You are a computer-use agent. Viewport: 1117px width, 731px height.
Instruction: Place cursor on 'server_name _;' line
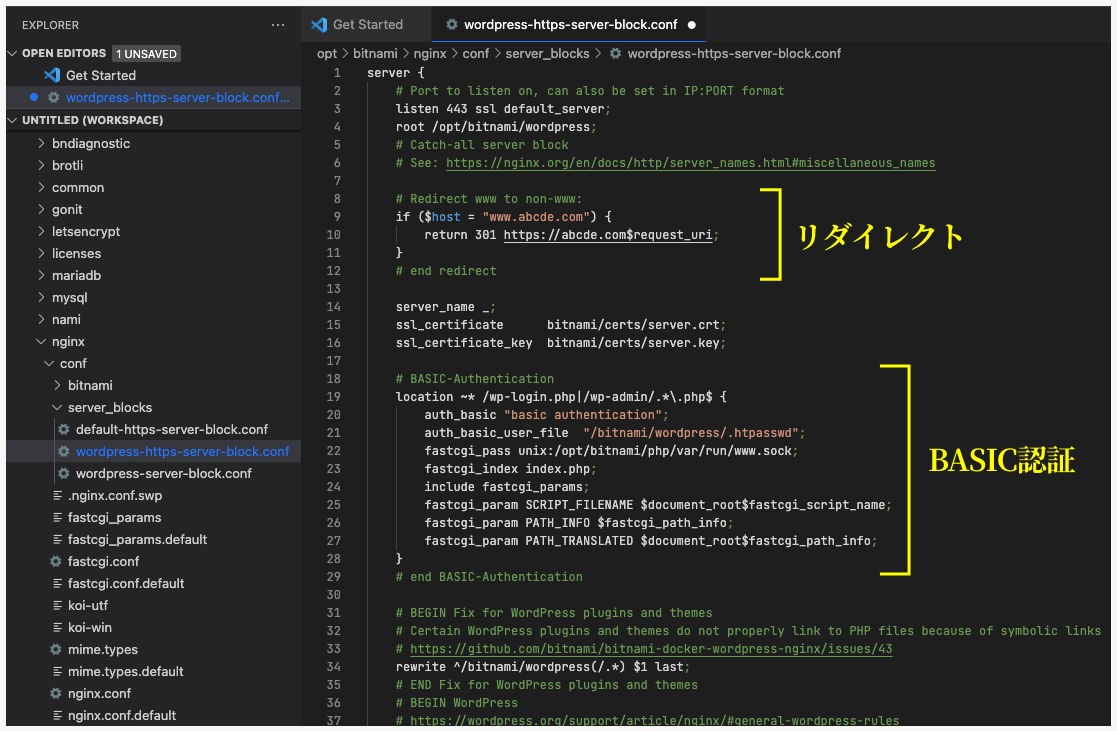pos(445,307)
